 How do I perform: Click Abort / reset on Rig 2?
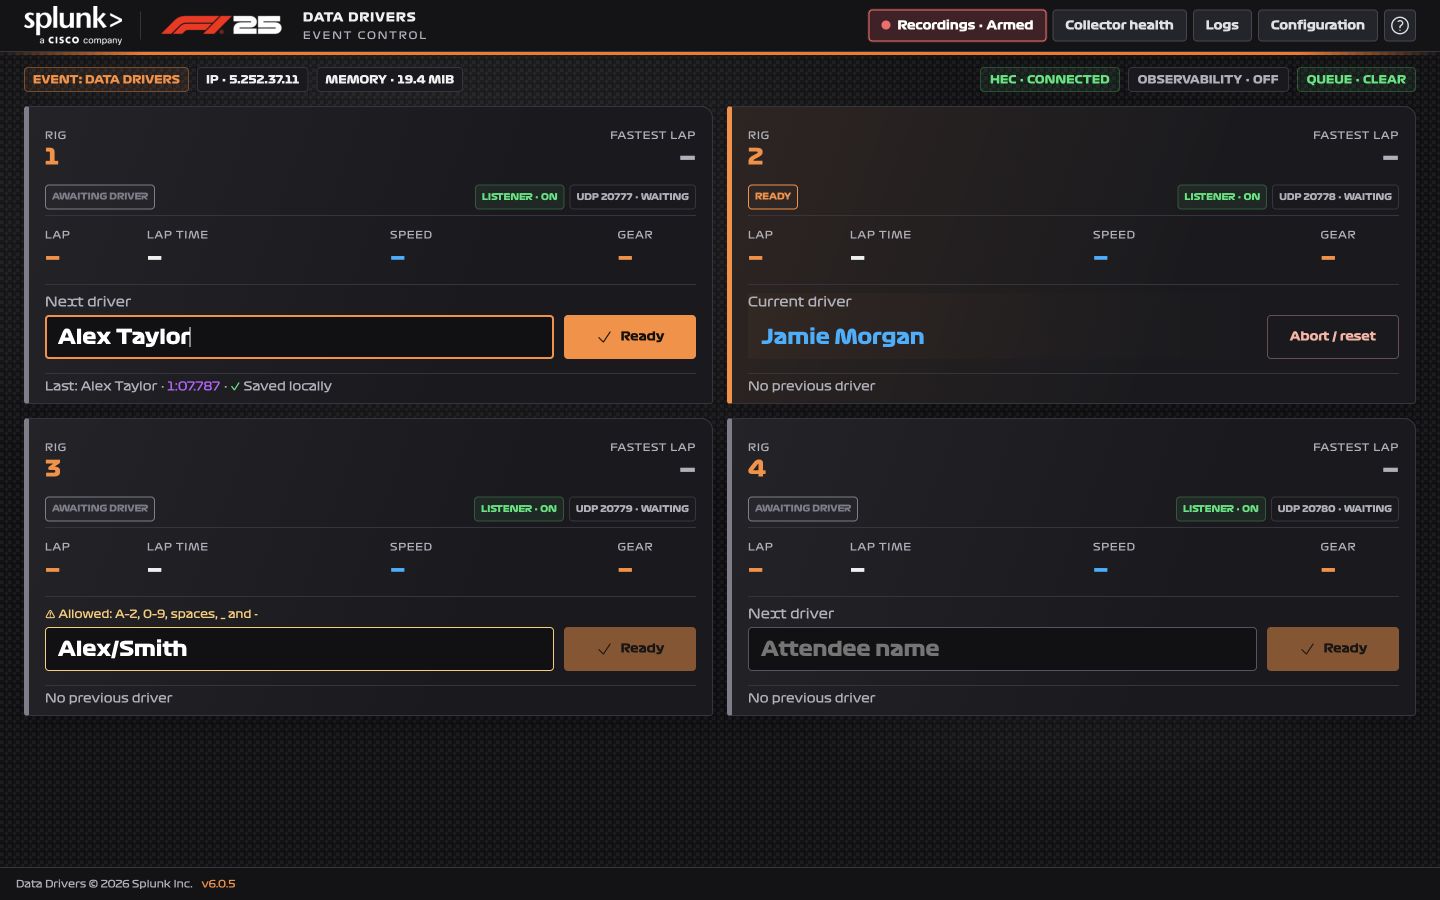[1332, 337]
